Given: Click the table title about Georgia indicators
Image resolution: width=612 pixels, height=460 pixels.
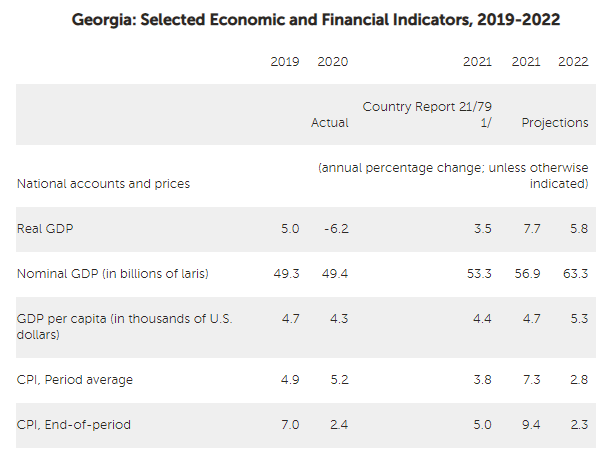Looking at the screenshot, I should (316, 19).
